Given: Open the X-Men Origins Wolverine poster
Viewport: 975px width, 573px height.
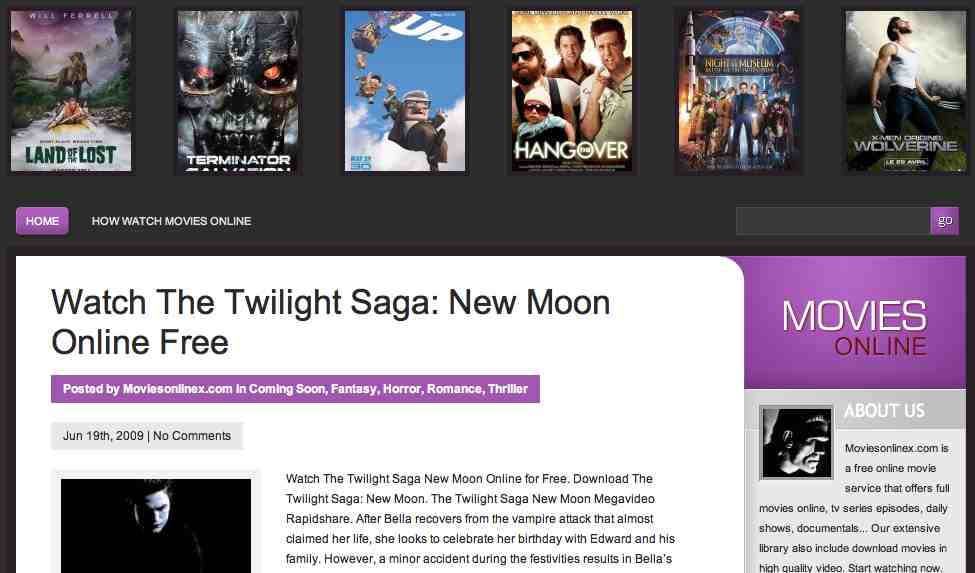Looking at the screenshot, I should tap(906, 91).
